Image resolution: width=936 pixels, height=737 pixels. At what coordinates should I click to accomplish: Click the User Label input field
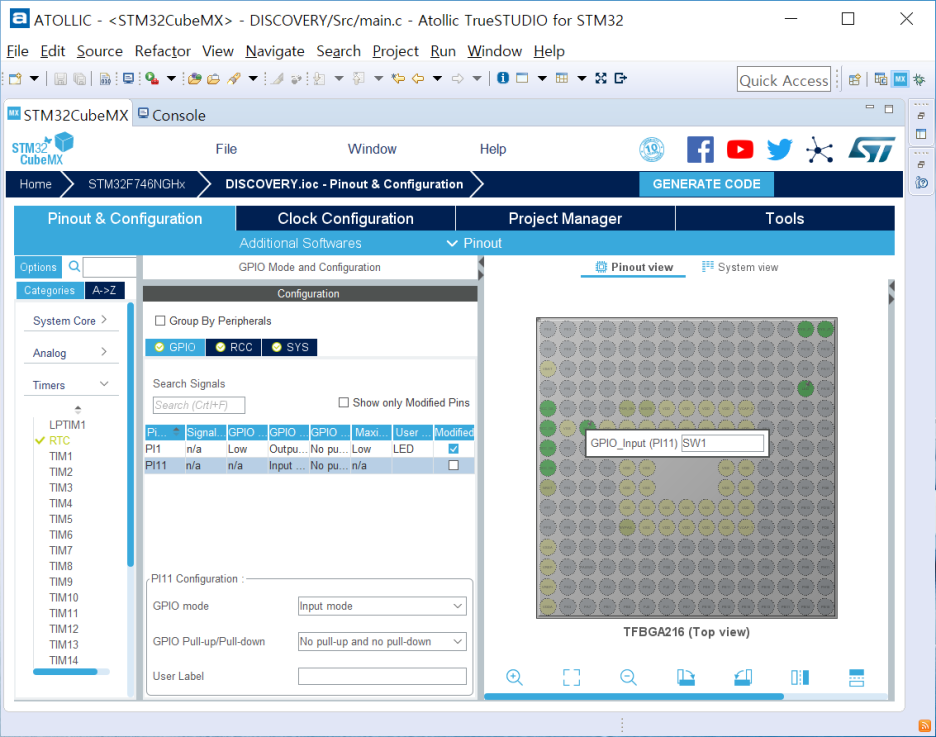(382, 676)
